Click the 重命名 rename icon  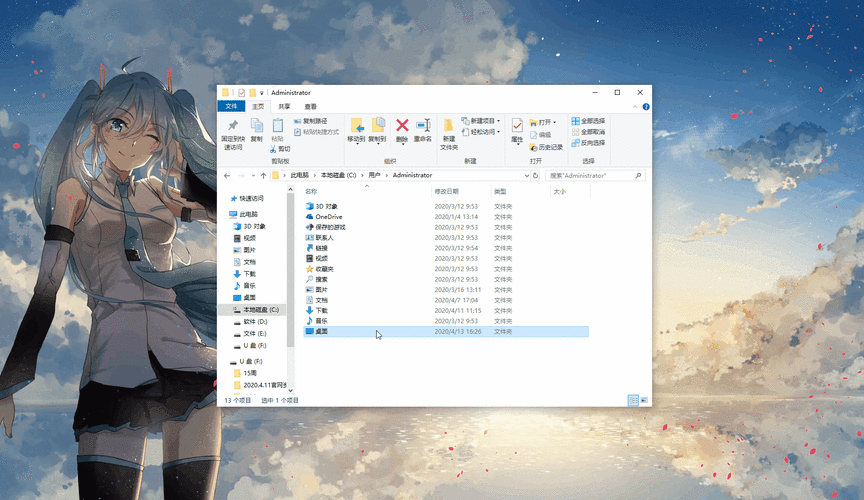[423, 125]
